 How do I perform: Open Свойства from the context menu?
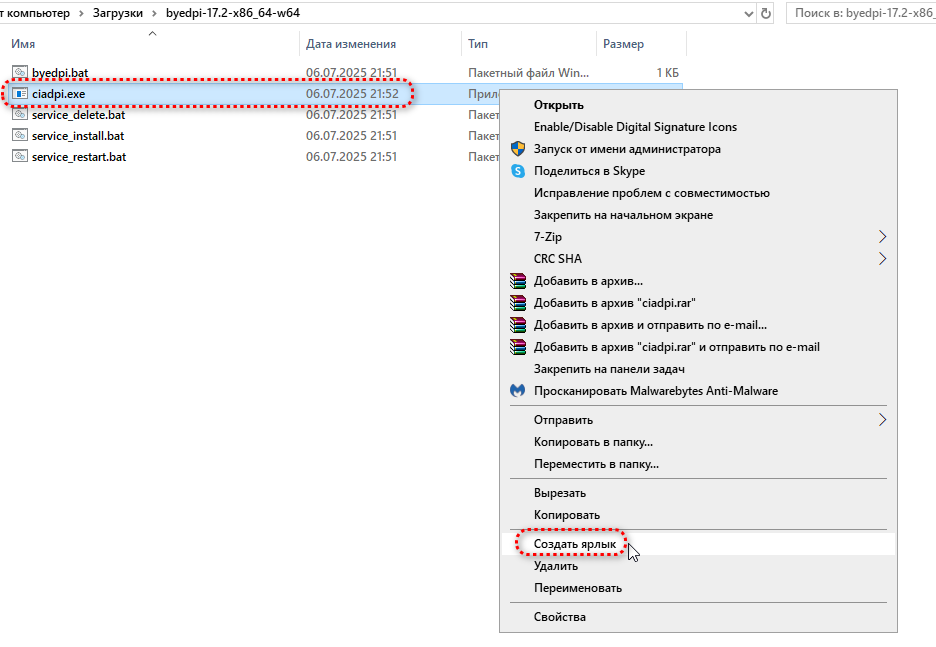(559, 617)
